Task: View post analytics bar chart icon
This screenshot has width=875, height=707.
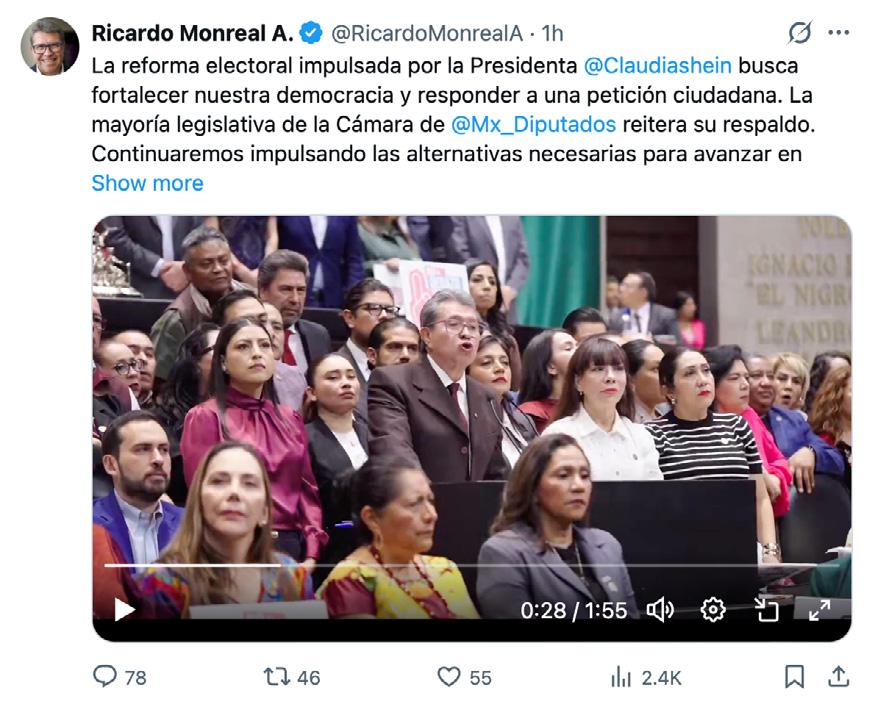Action: (x=621, y=677)
